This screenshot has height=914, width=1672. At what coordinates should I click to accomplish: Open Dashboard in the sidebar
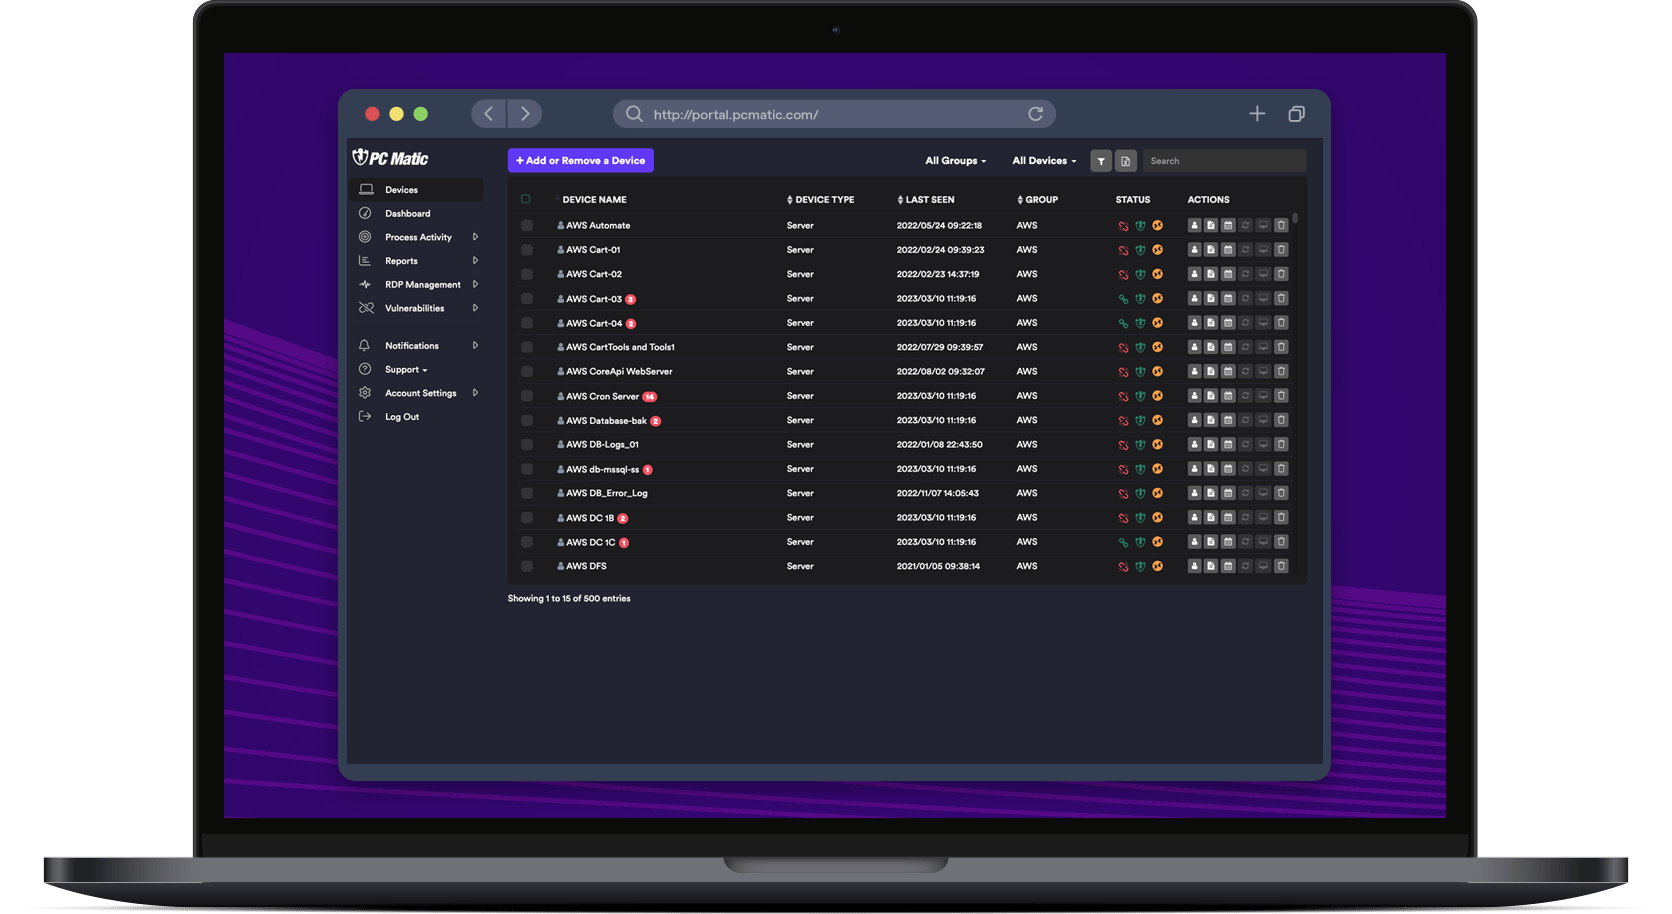407,214
